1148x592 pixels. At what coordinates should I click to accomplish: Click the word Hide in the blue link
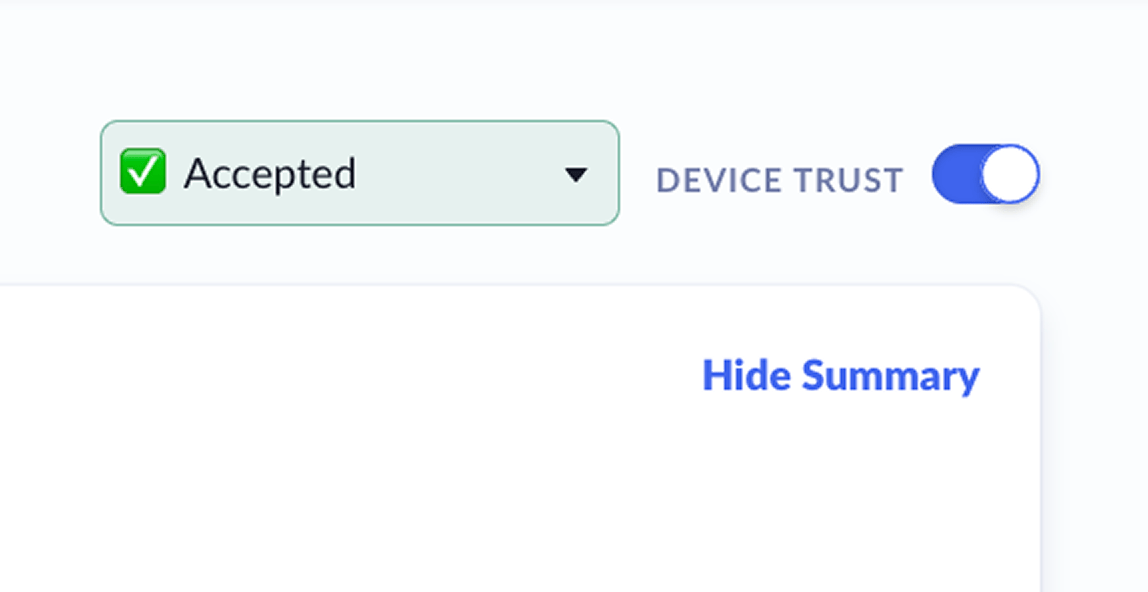pos(746,375)
